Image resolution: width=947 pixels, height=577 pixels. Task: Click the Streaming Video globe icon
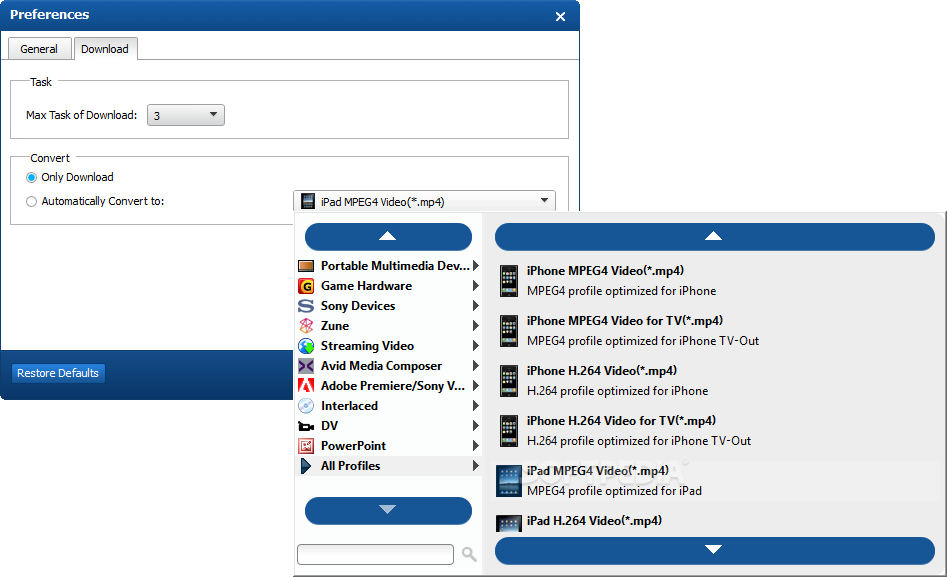[306, 346]
